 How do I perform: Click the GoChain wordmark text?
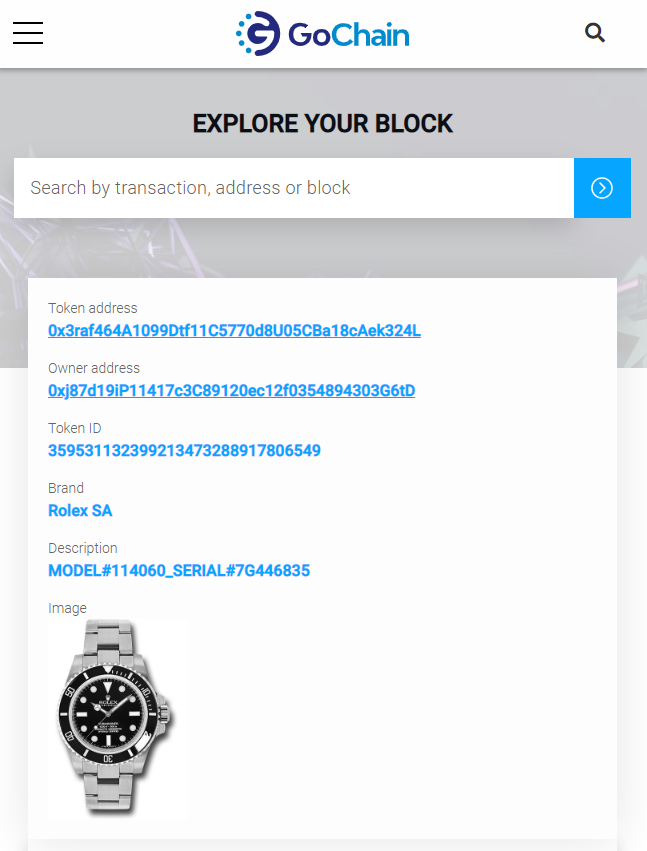pos(348,35)
